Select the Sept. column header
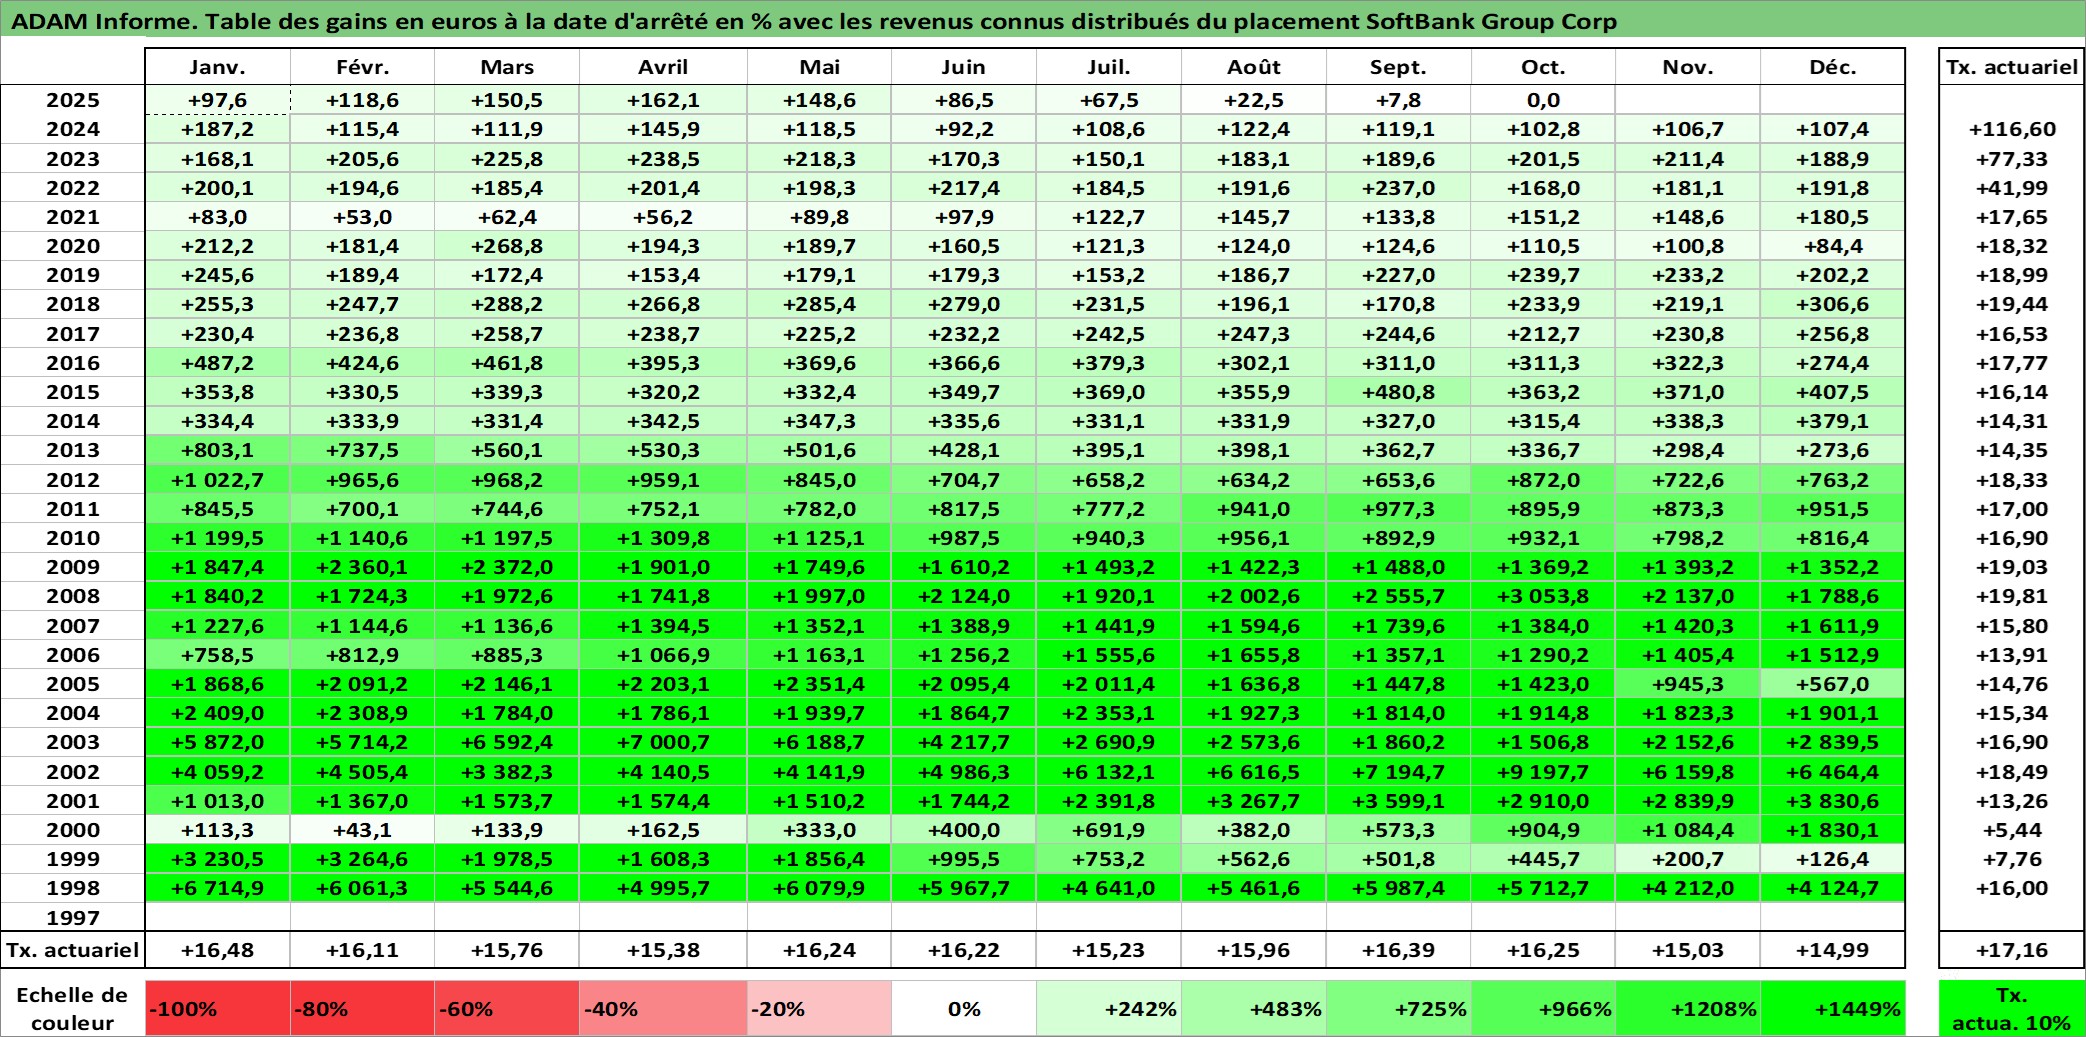Screen dimensions: 2086x1037 1398,67
